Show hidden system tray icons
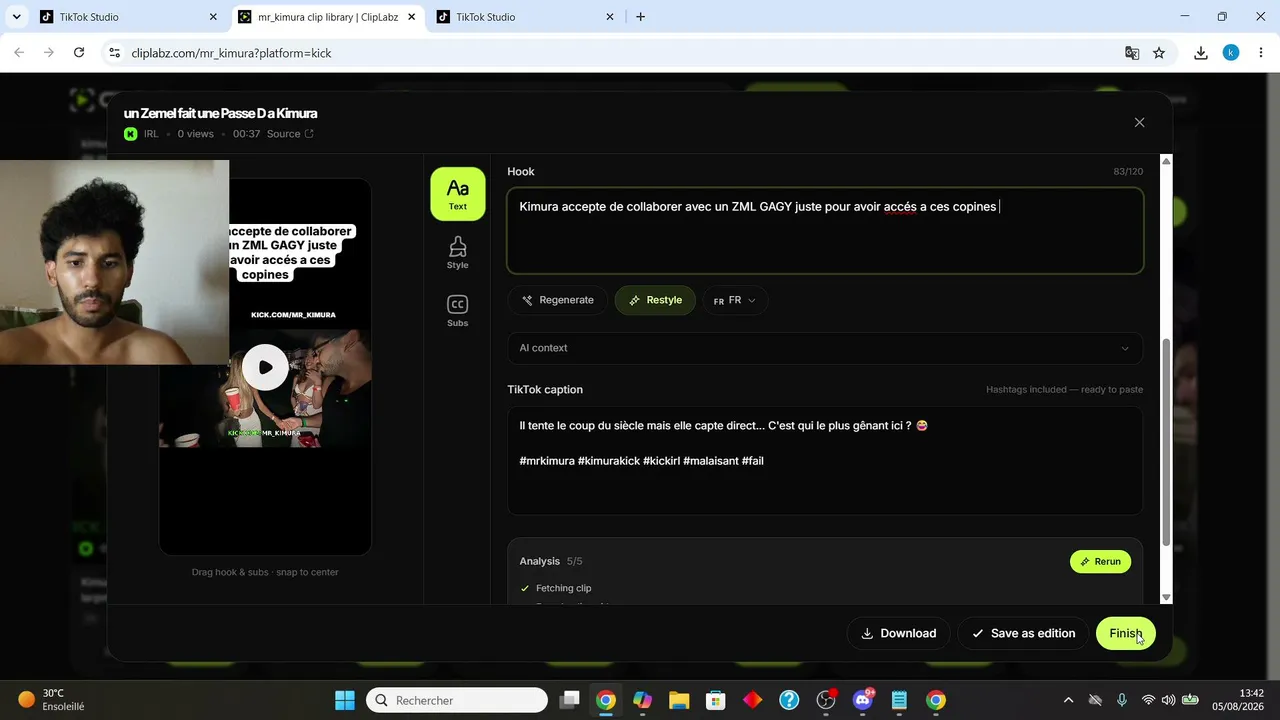 (x=1068, y=700)
